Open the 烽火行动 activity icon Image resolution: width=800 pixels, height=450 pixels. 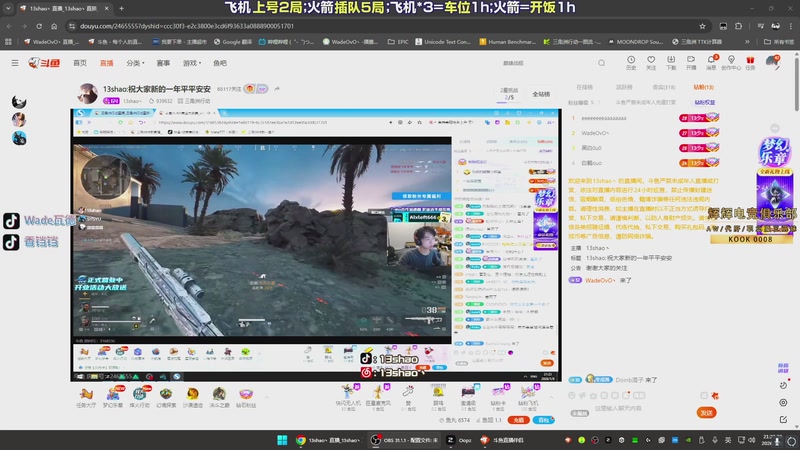click(x=139, y=397)
